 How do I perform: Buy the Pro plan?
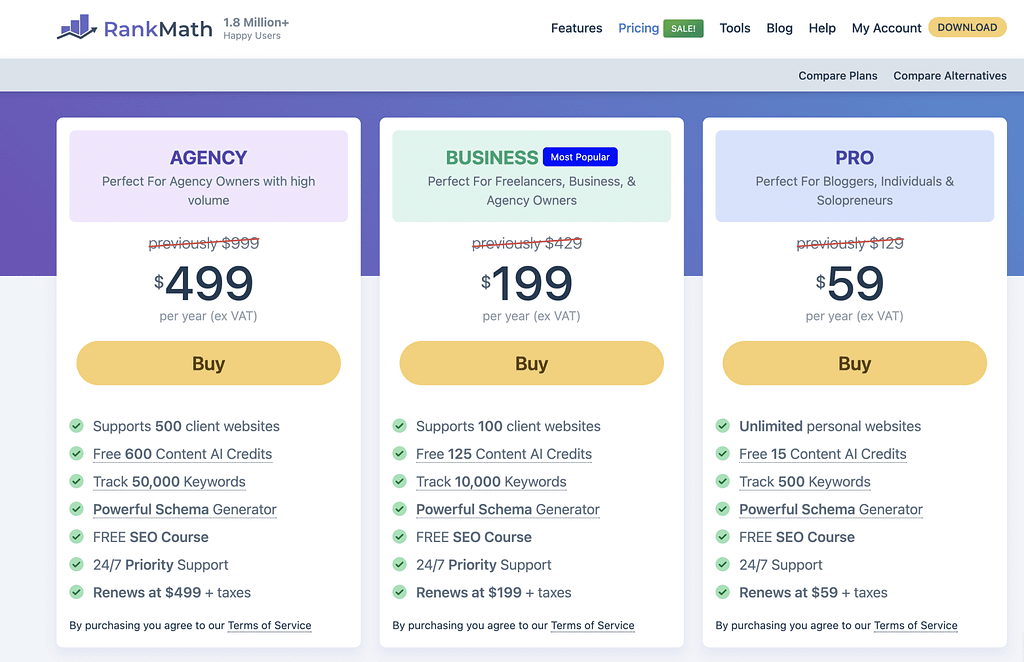(x=854, y=363)
